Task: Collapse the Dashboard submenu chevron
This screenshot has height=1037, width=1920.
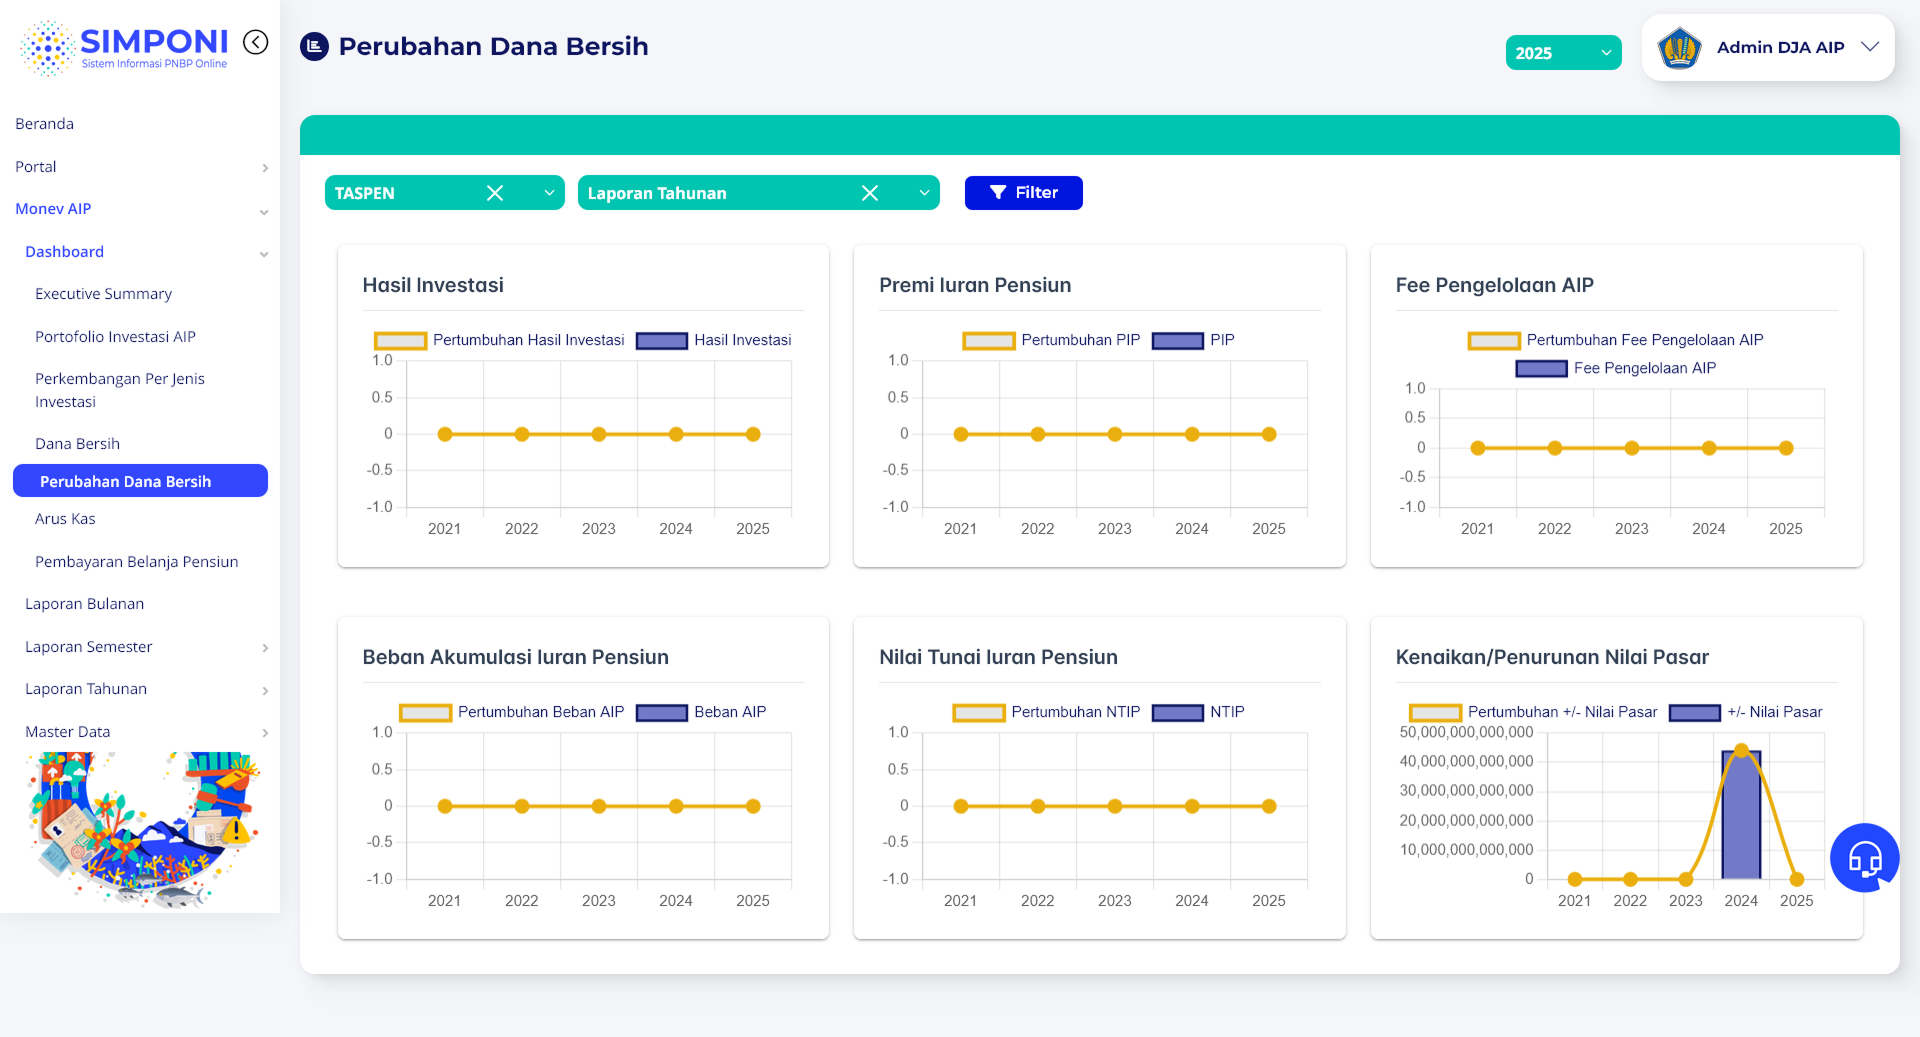Action: (264, 254)
